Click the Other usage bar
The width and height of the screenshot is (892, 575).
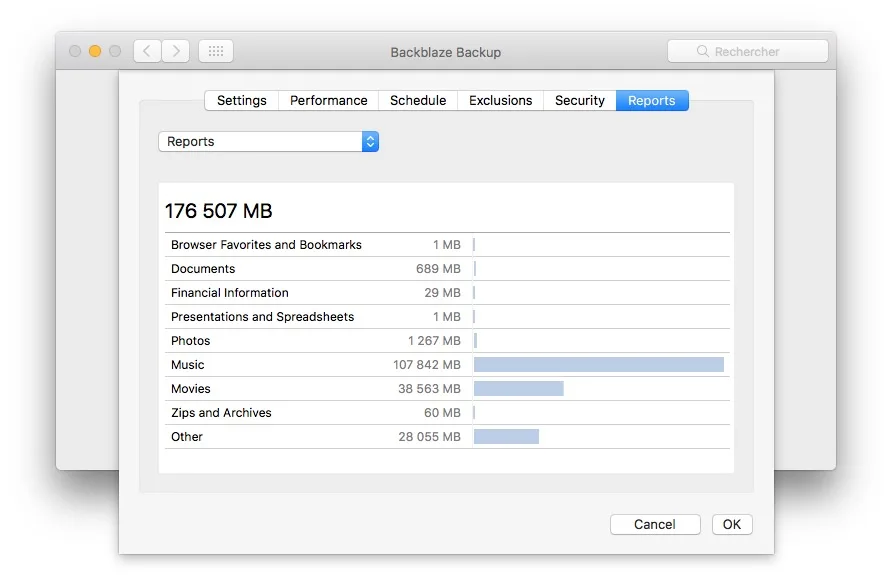pos(506,437)
